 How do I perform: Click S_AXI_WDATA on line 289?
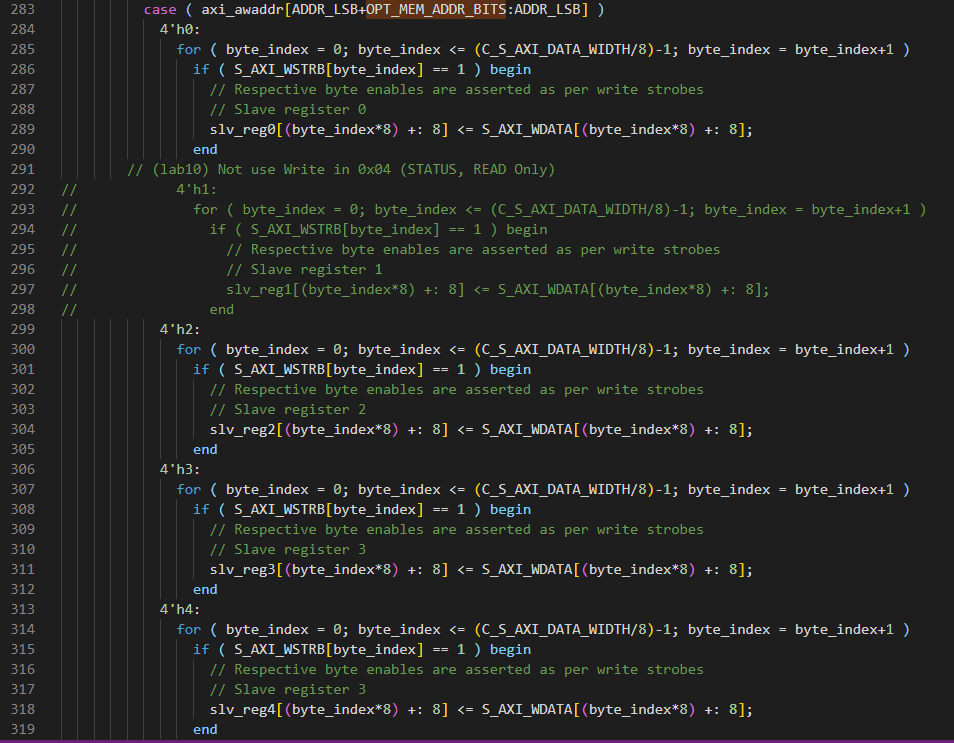coord(527,130)
